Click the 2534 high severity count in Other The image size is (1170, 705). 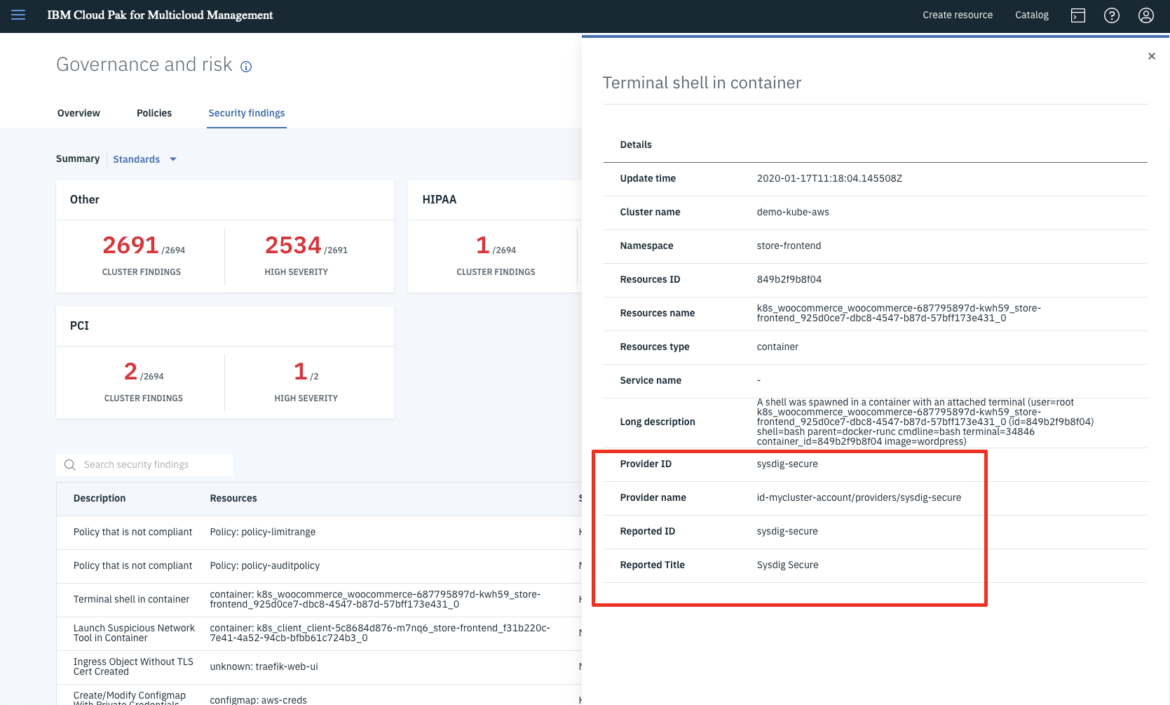(x=292, y=245)
